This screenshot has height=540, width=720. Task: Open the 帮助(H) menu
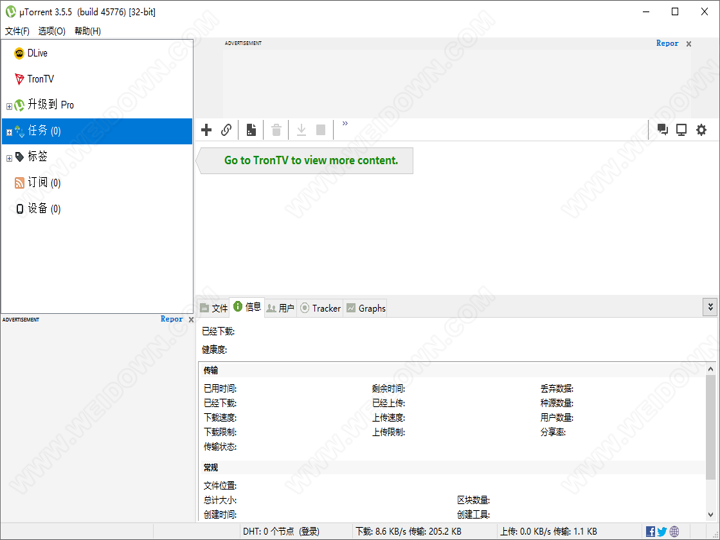point(88,31)
